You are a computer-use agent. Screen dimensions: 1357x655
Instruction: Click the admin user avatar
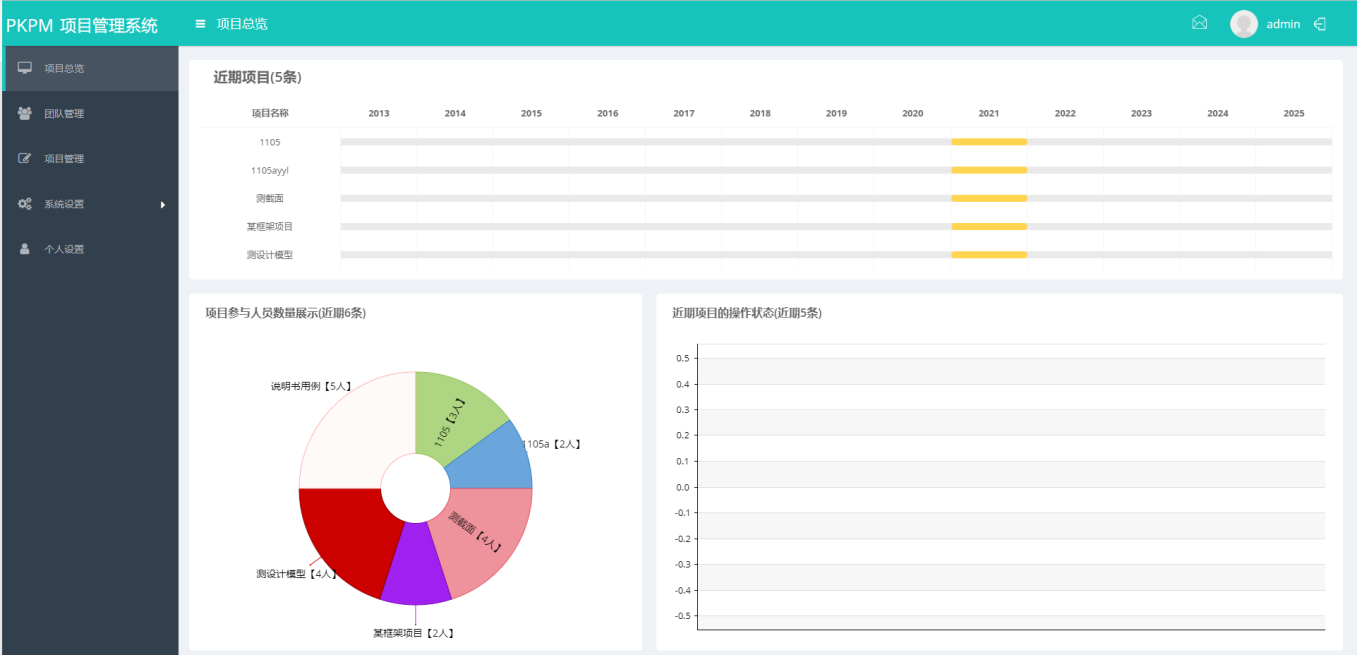[1243, 24]
